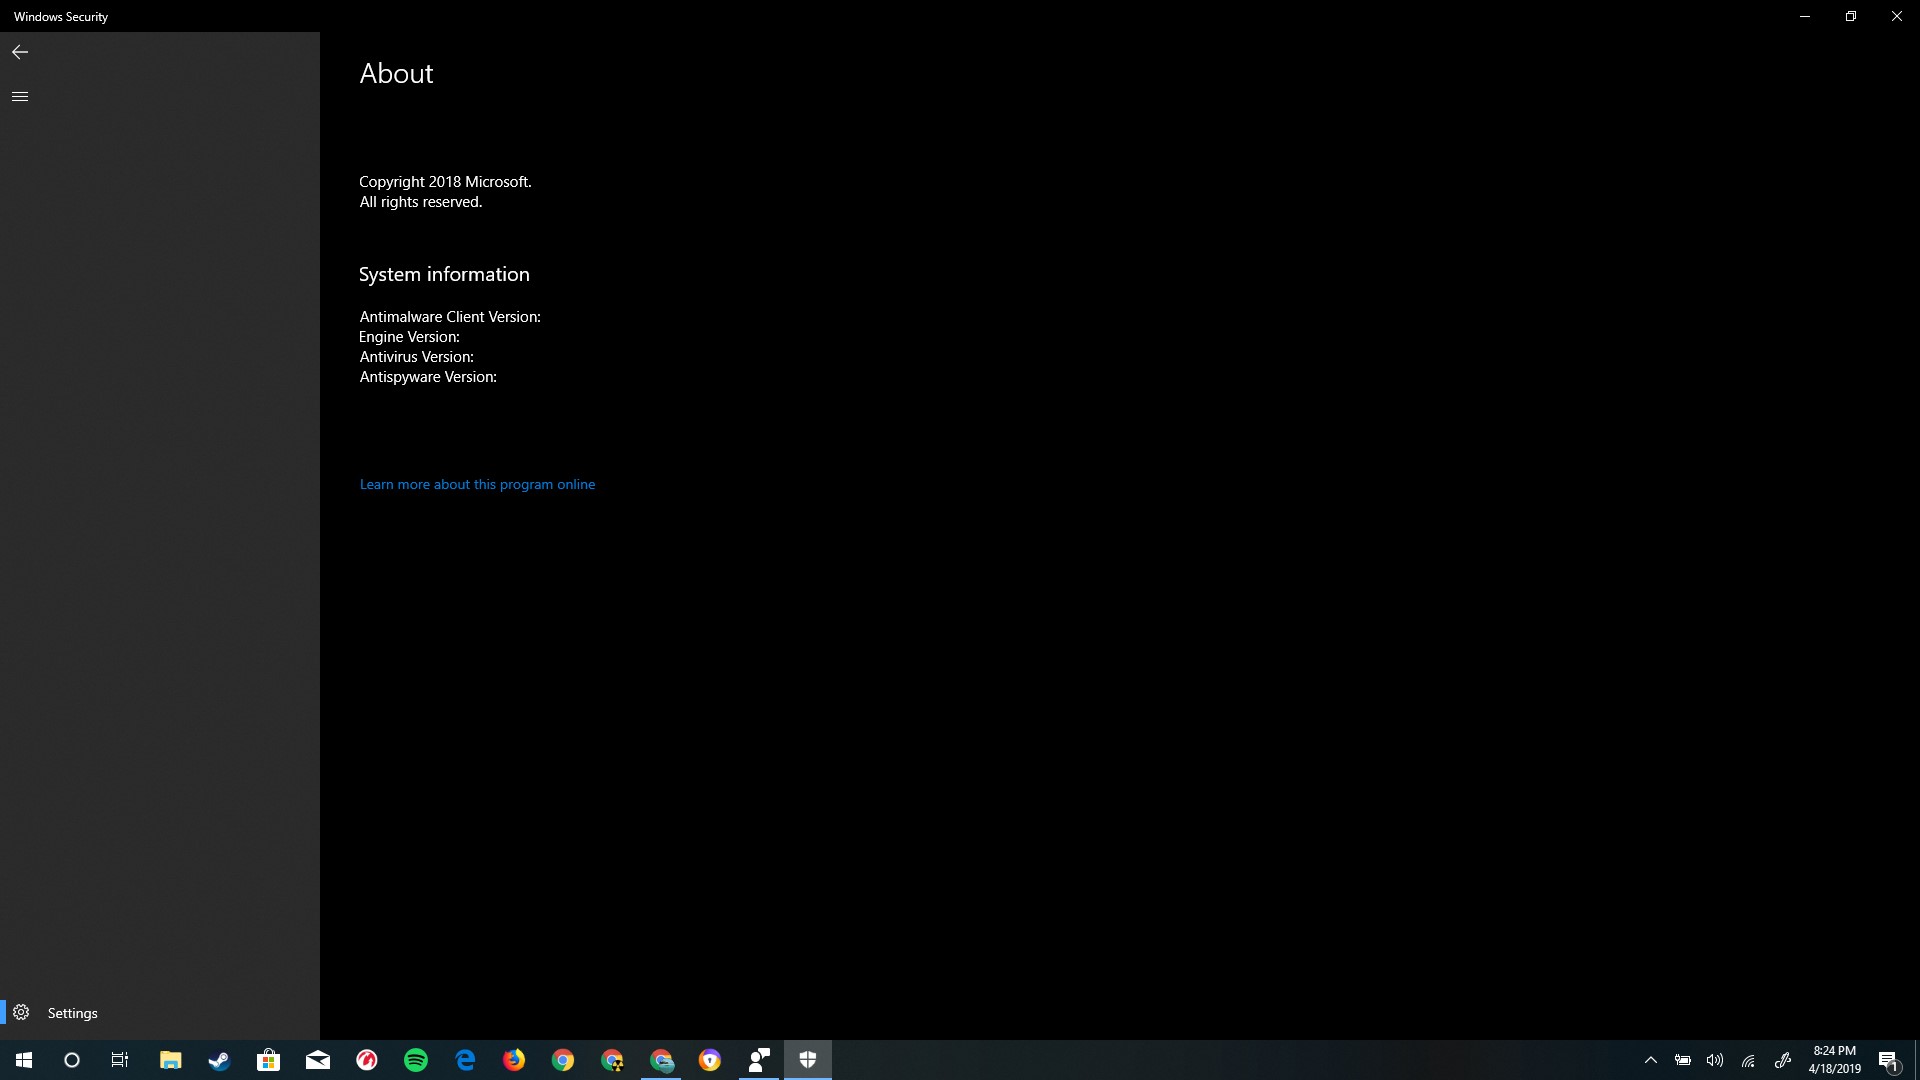This screenshot has height=1080, width=1920.
Task: Click 'Antimalware Client Version:' label
Action: (450, 317)
